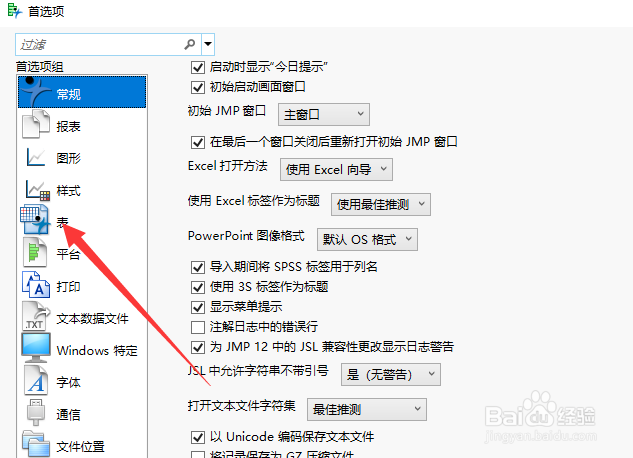Open the 初始 JMP 窗口 dropdown showing 主窗口
Viewport: 633px width, 458px height.
(x=324, y=115)
